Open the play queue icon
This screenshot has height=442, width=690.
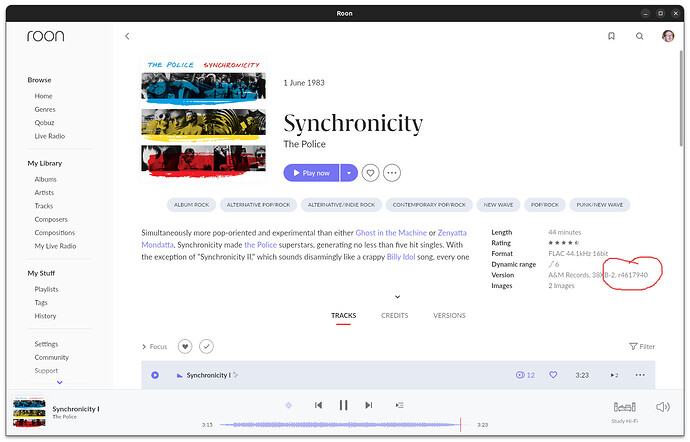[399, 405]
